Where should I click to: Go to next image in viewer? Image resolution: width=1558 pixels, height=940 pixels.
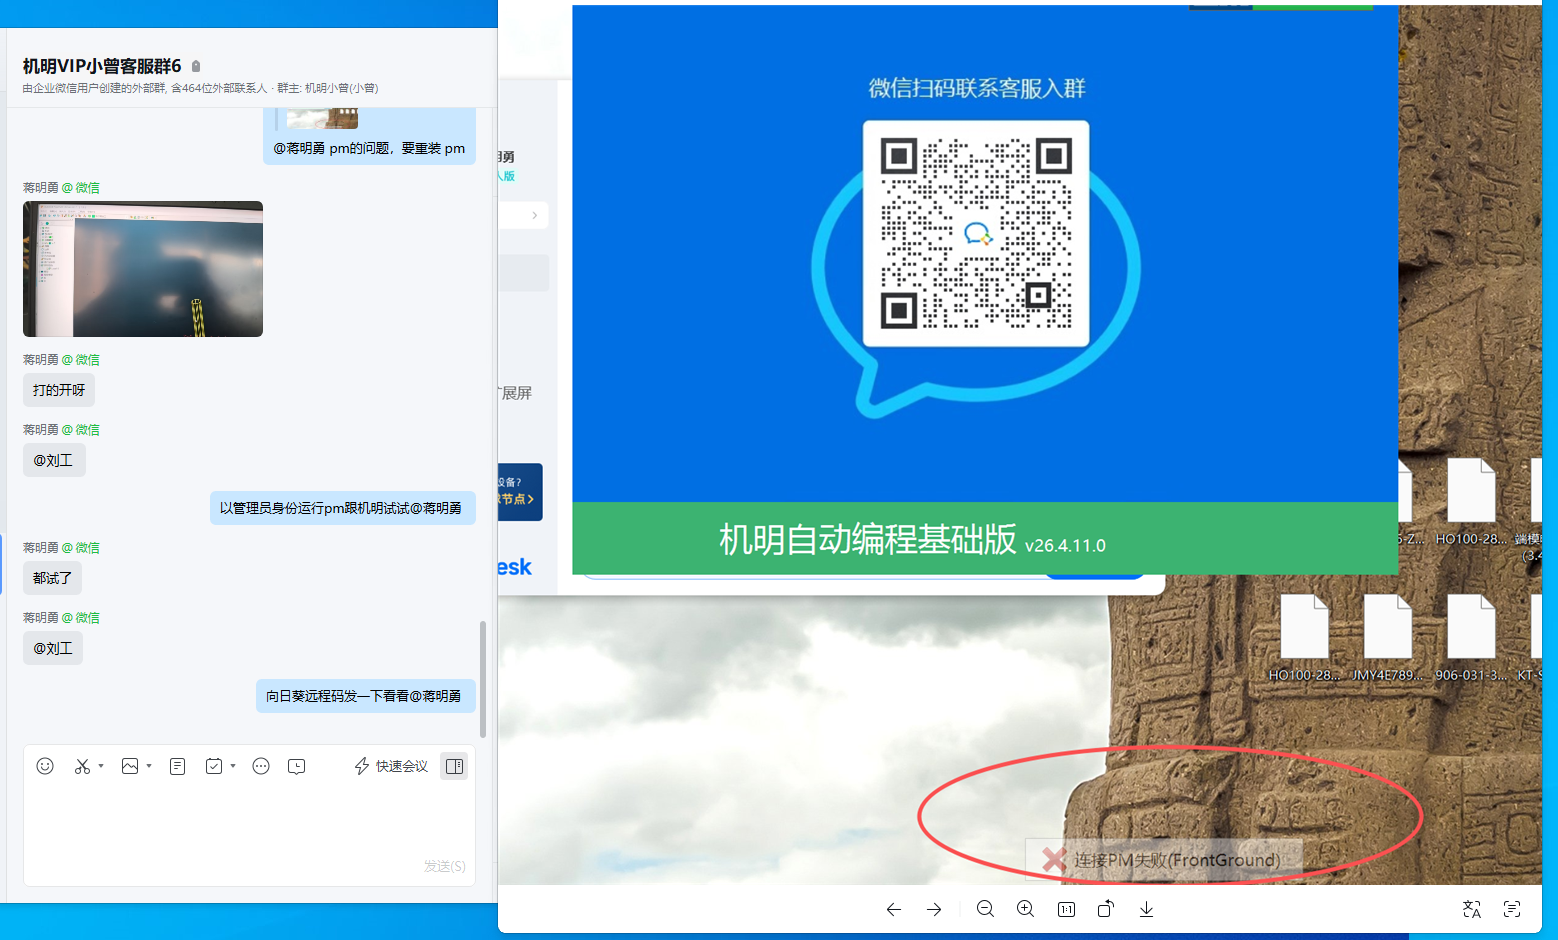click(x=934, y=909)
